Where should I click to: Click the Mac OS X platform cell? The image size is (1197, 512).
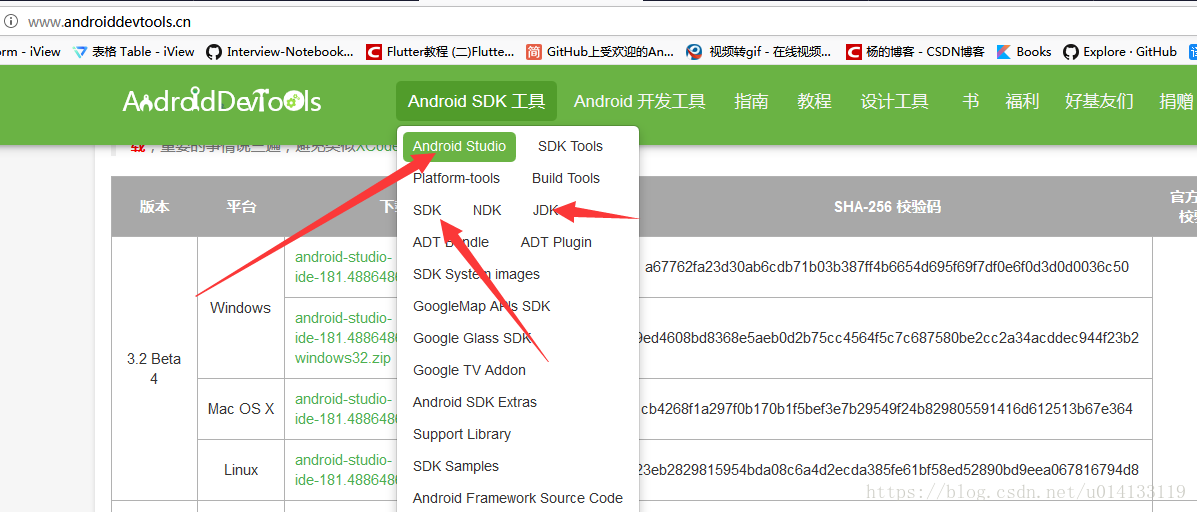point(240,409)
